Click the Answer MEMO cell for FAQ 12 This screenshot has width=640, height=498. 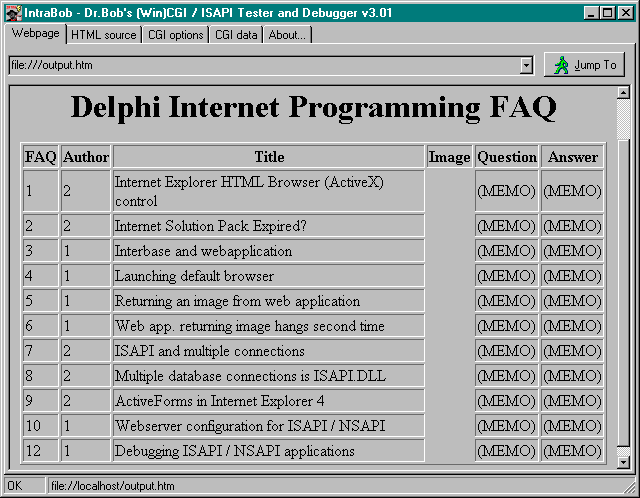[x=572, y=451]
